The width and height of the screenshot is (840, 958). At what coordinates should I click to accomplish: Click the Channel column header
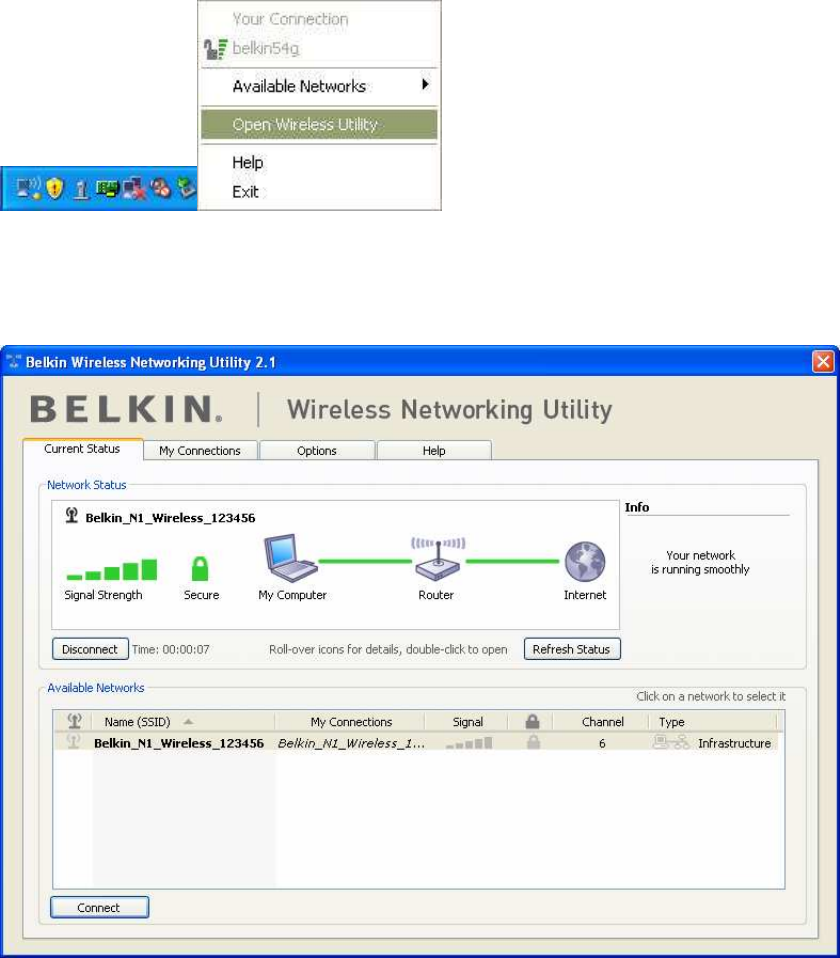(602, 722)
